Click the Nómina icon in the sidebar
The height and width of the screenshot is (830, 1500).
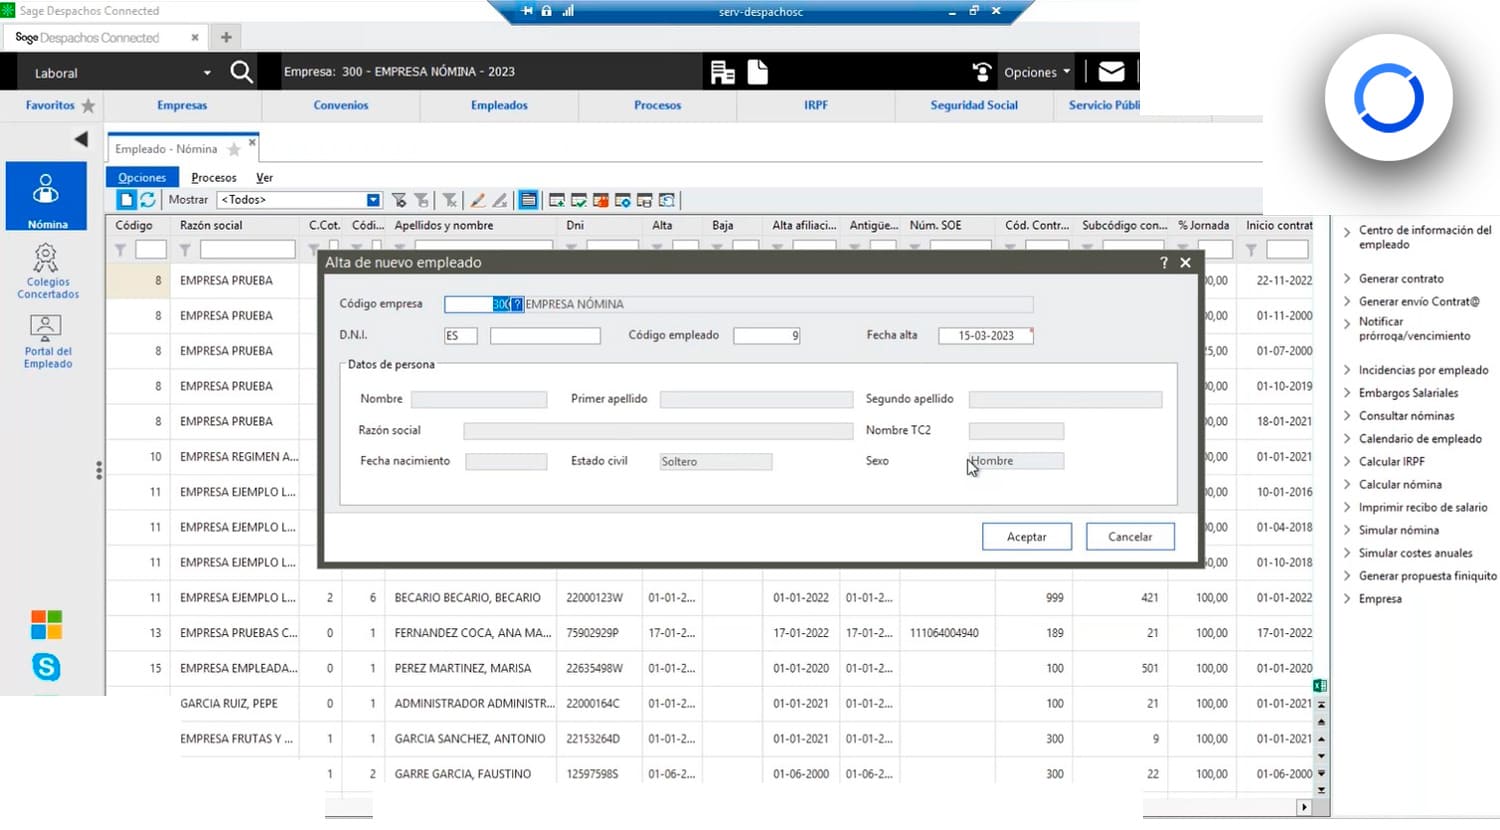click(x=46, y=197)
